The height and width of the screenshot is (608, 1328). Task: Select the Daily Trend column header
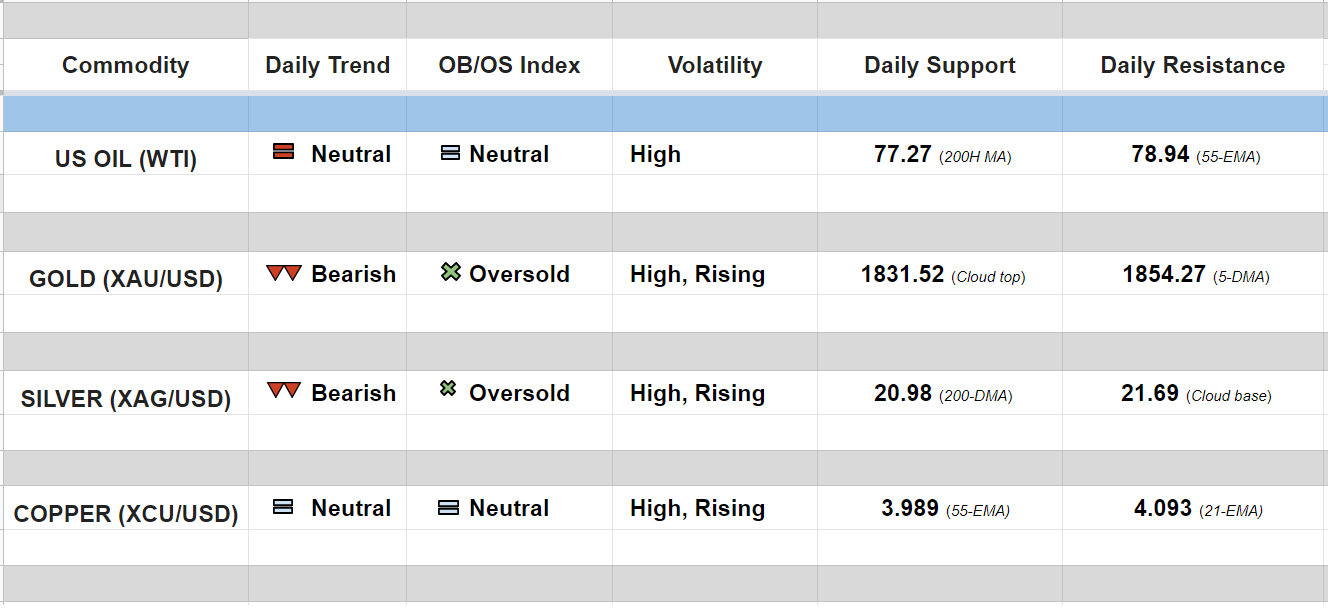pos(327,66)
